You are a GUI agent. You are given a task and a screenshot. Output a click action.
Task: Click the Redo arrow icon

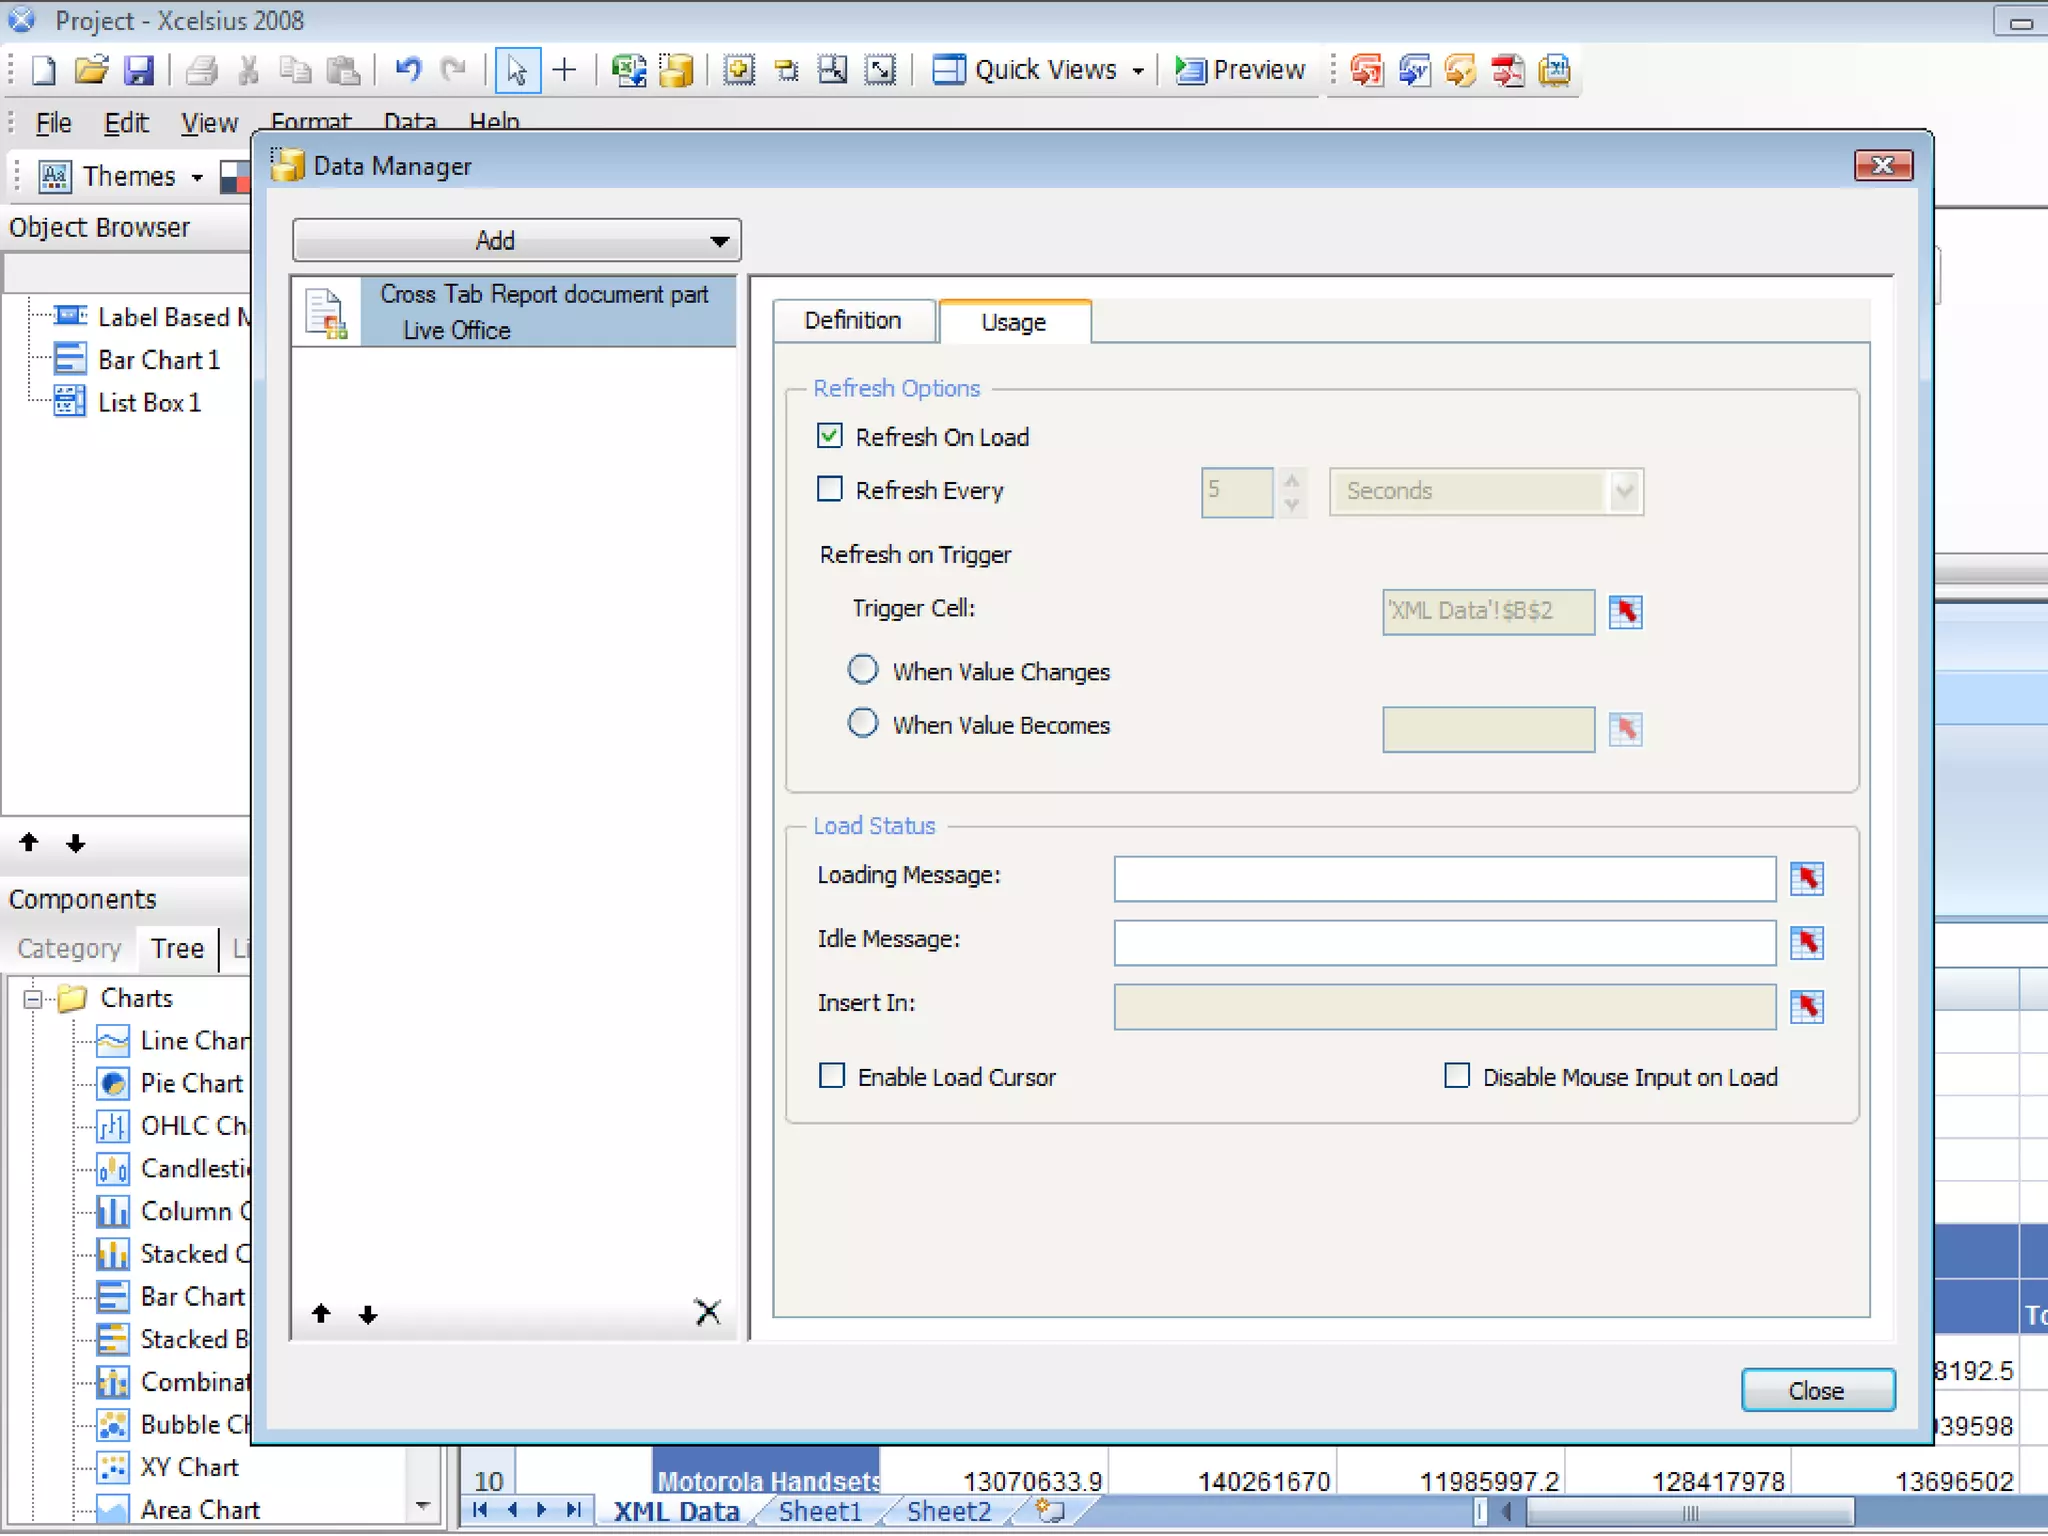(x=454, y=70)
